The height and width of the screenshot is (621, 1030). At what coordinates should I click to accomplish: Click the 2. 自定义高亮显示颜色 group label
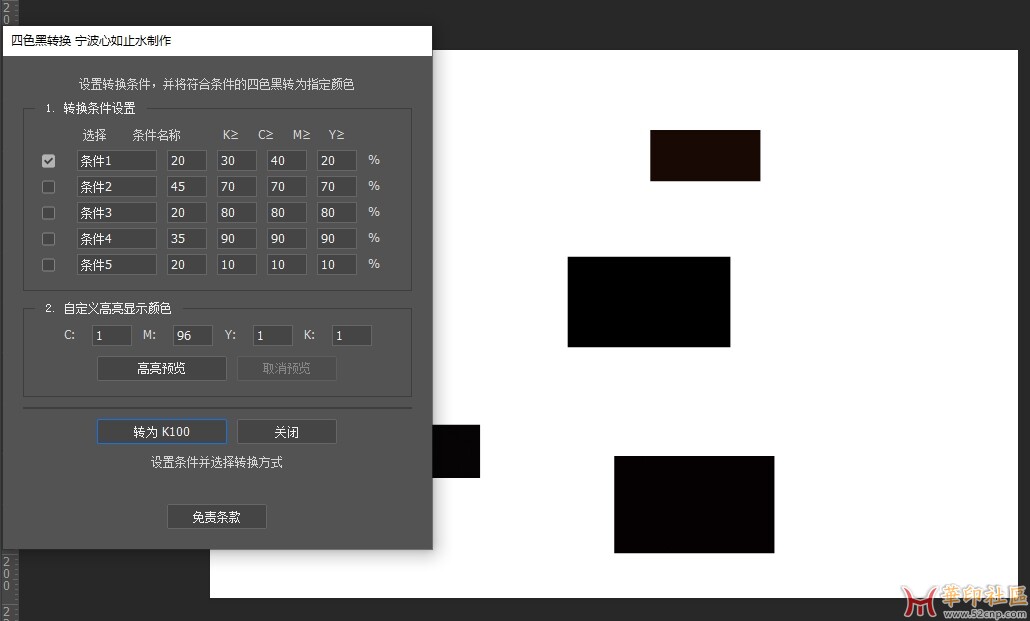tap(108, 308)
